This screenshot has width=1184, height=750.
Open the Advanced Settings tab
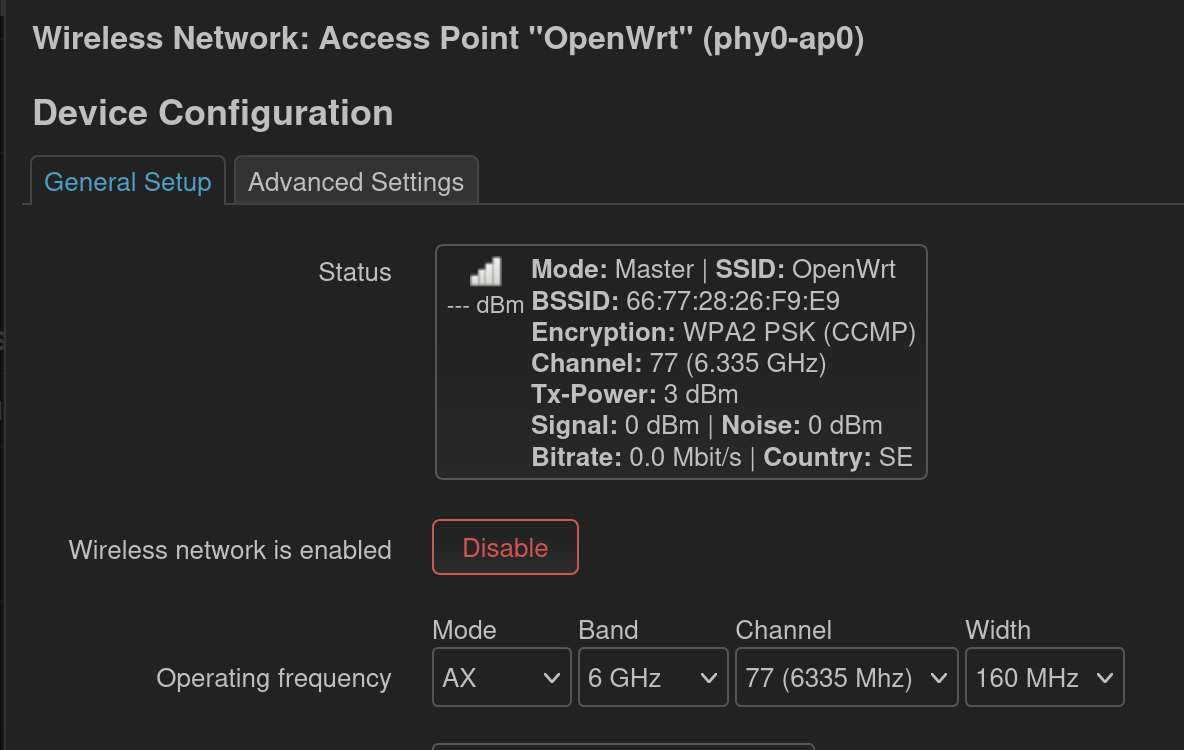356,181
